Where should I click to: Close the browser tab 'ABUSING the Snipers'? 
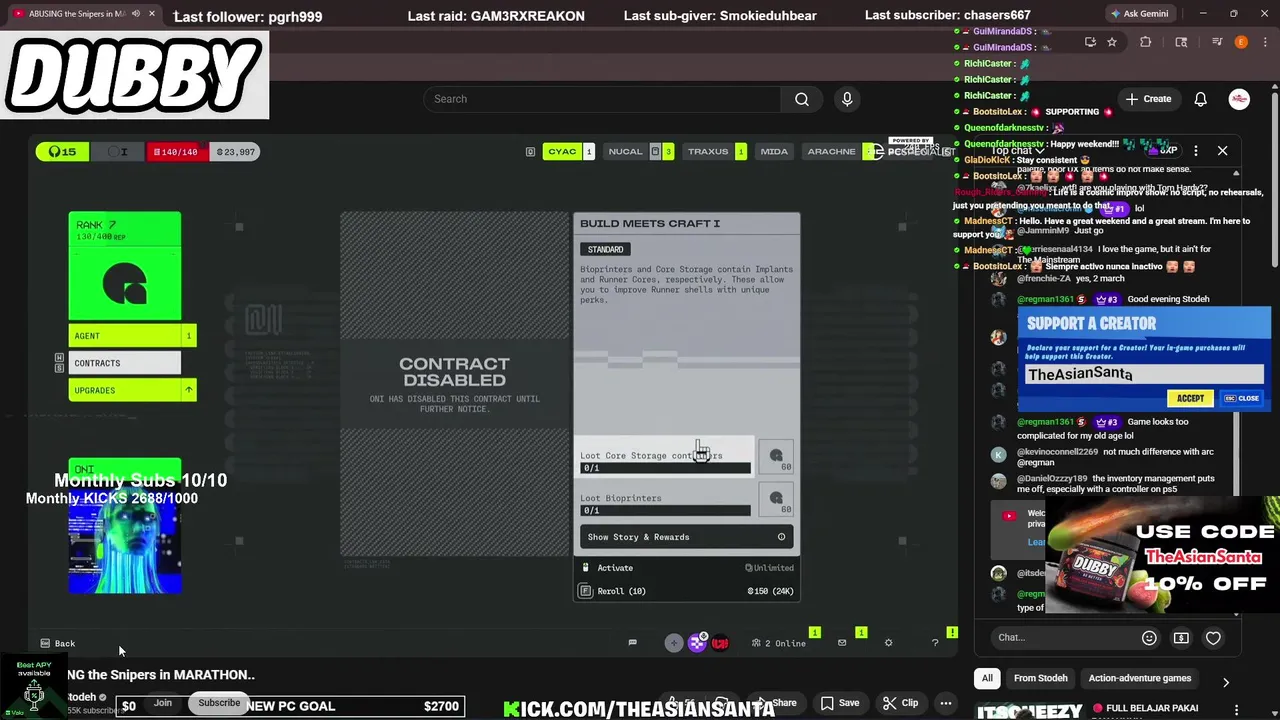[151, 14]
